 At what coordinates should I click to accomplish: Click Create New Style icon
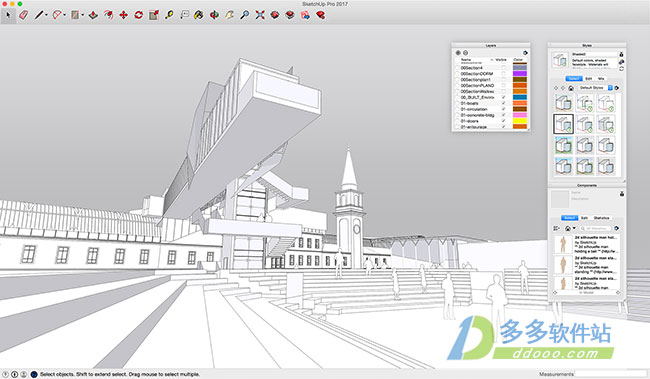pos(621,62)
